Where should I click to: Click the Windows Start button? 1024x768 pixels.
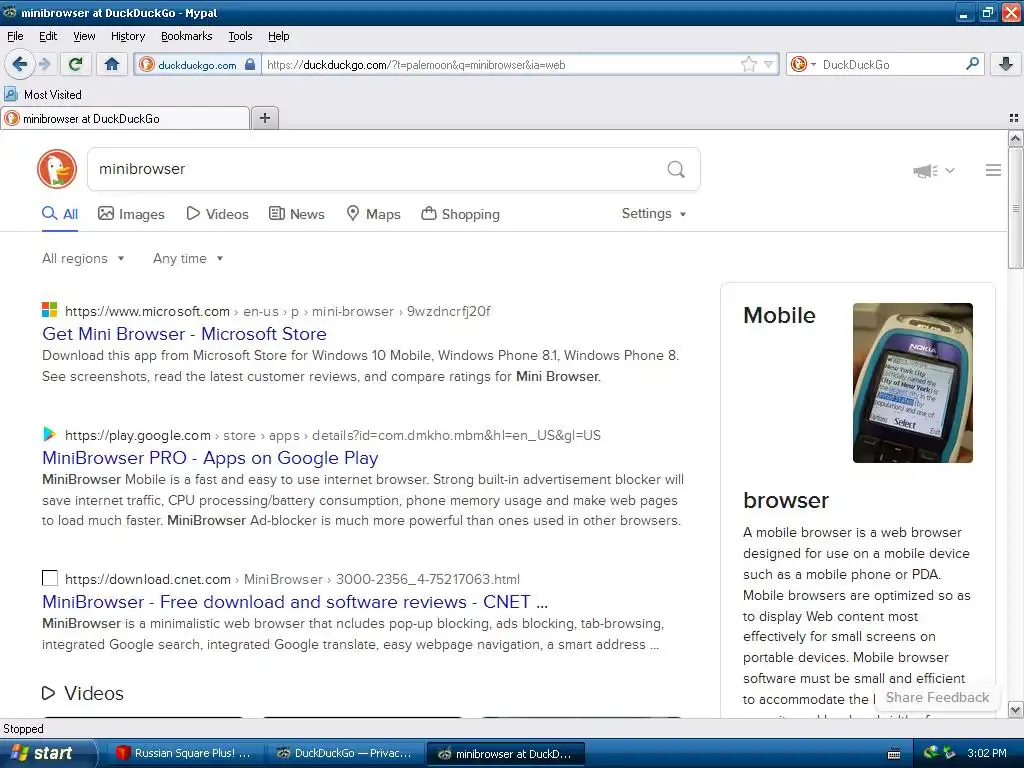pos(47,753)
